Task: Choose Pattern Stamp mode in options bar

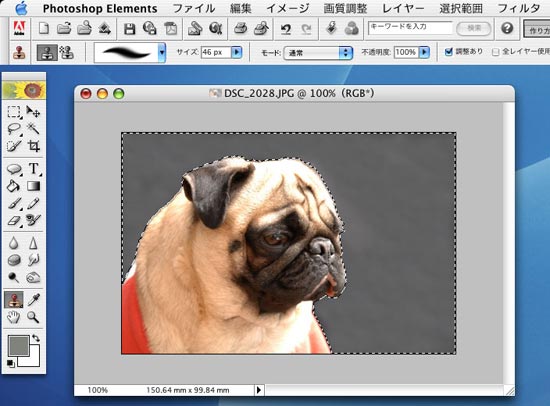Action: click(x=66, y=53)
